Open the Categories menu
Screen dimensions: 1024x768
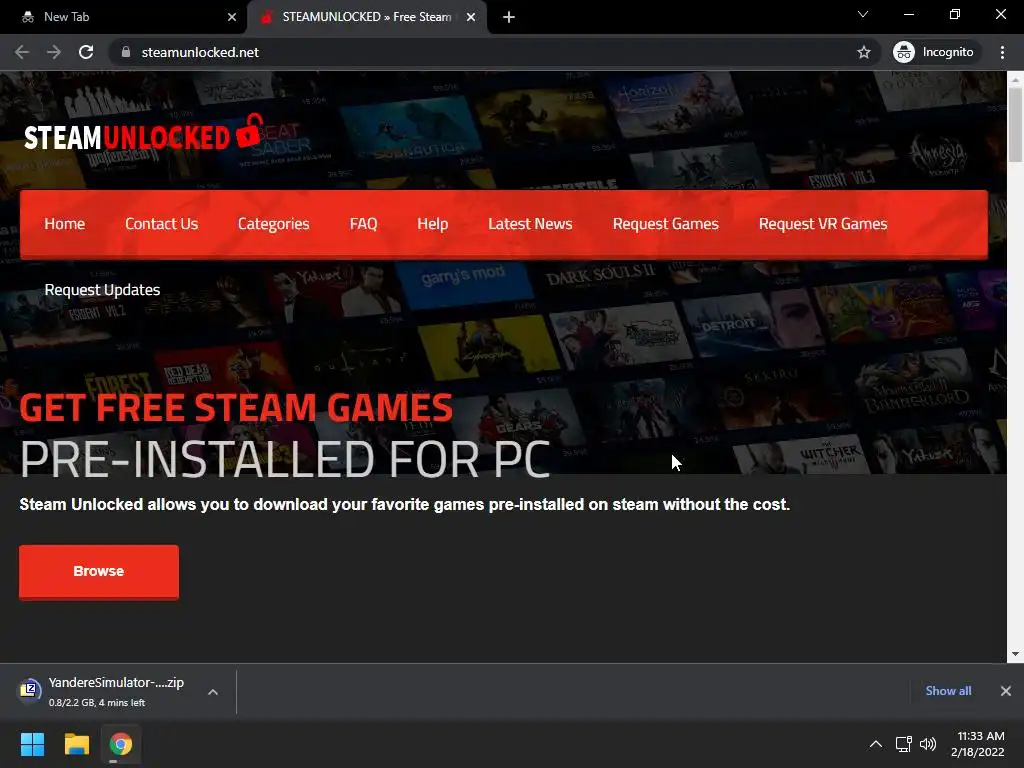(x=274, y=224)
